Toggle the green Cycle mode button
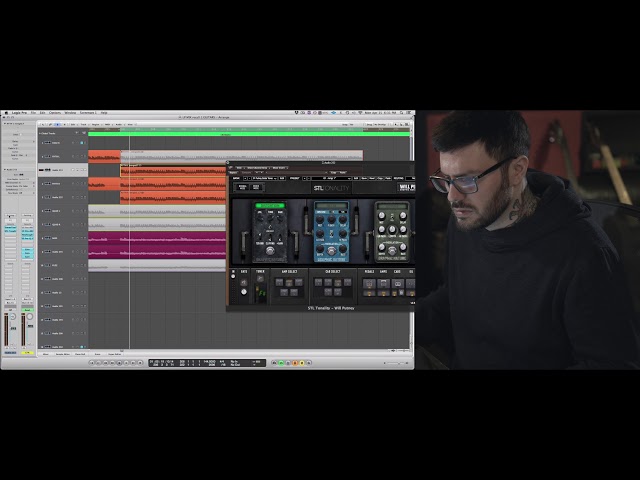 coord(281,362)
